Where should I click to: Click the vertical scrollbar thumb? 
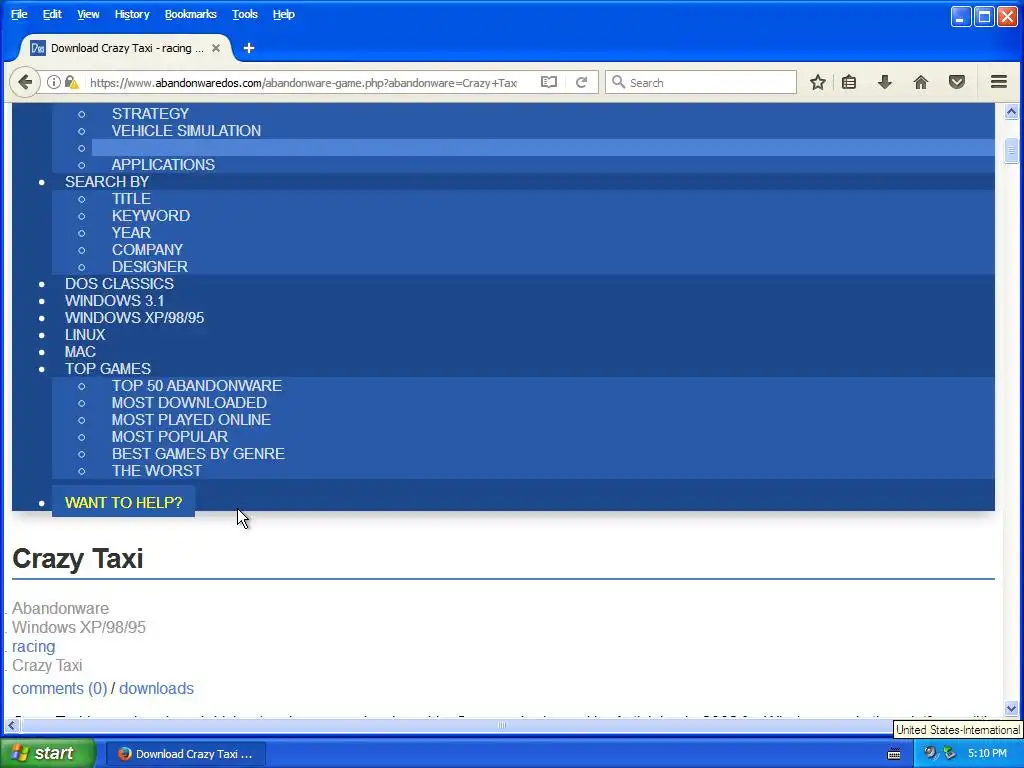(x=1011, y=151)
